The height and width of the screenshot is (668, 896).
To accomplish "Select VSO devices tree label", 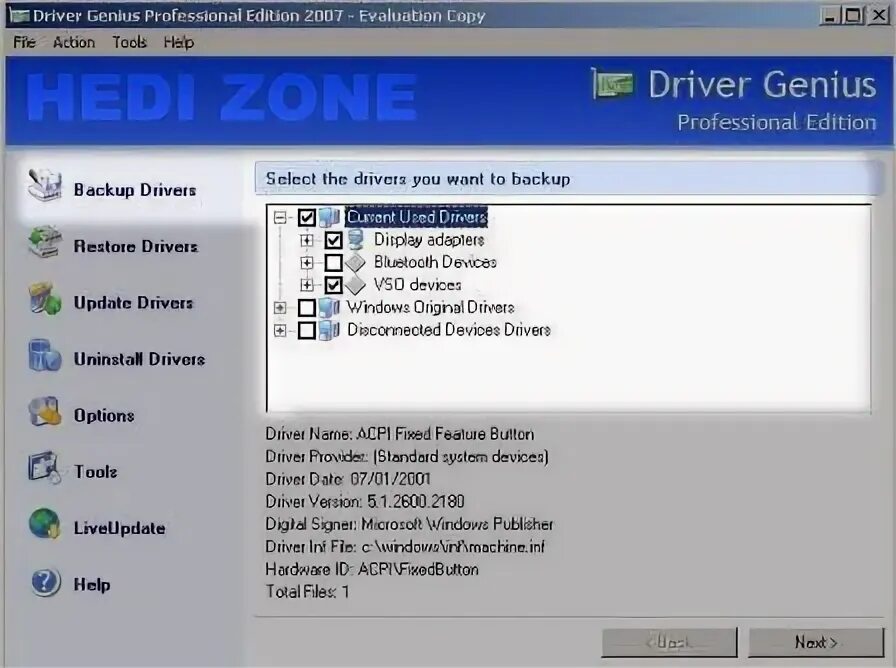I will (x=418, y=285).
